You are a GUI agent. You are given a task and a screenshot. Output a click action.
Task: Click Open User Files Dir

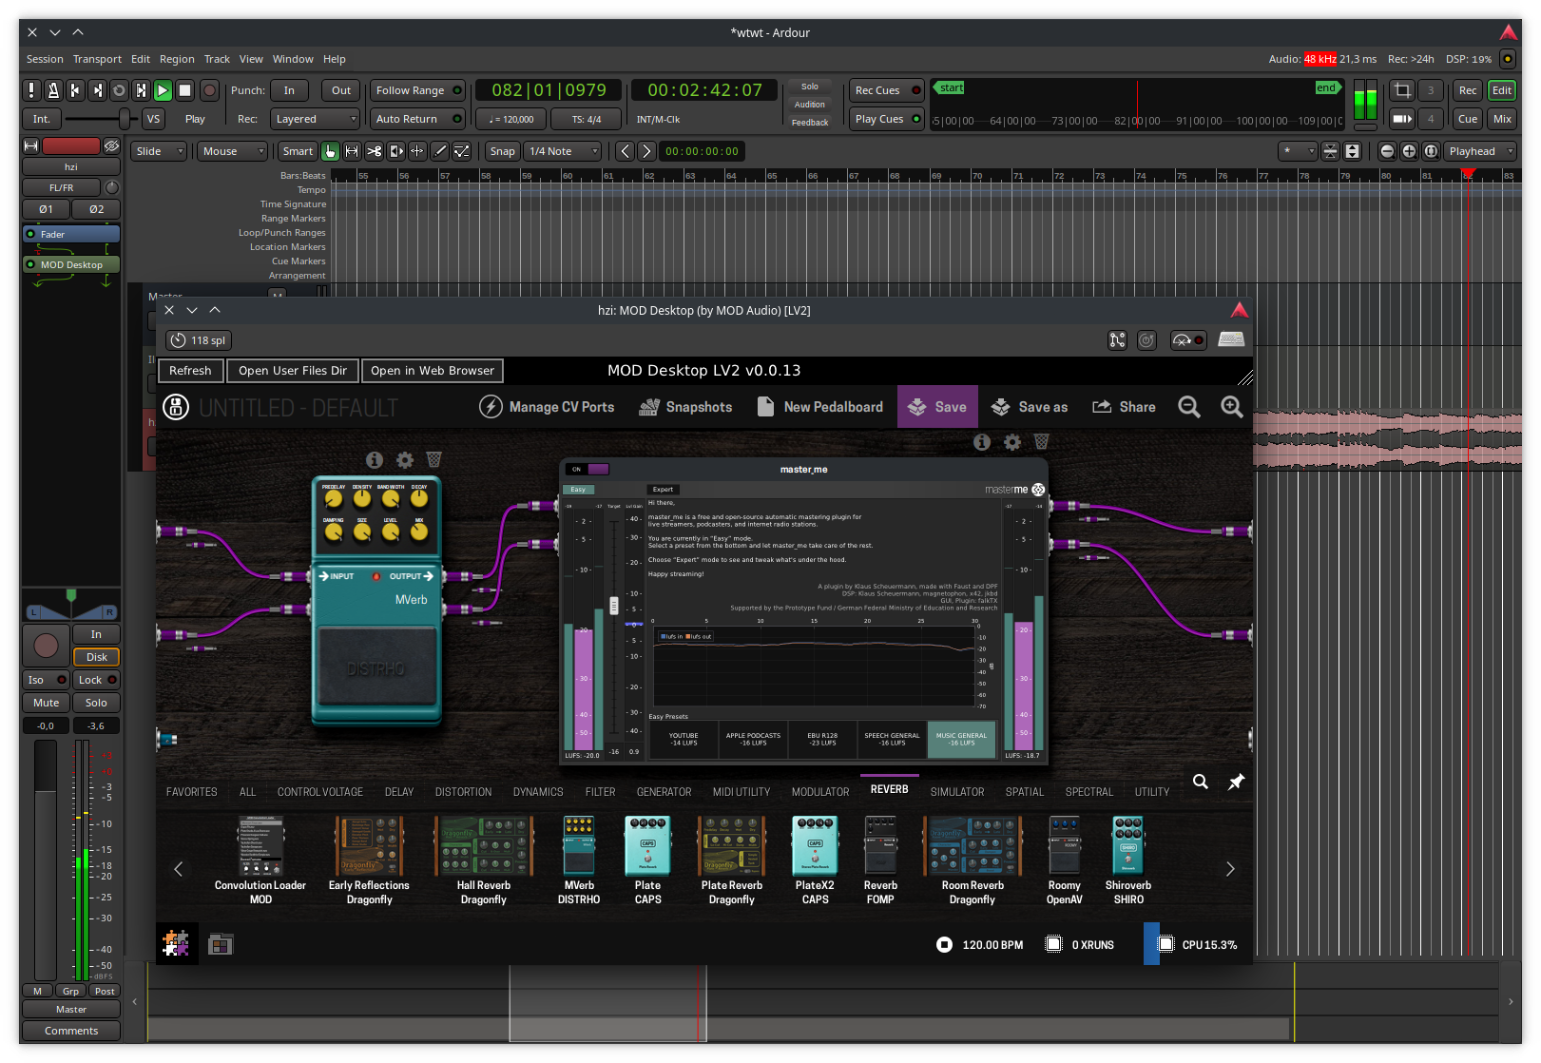coord(293,371)
